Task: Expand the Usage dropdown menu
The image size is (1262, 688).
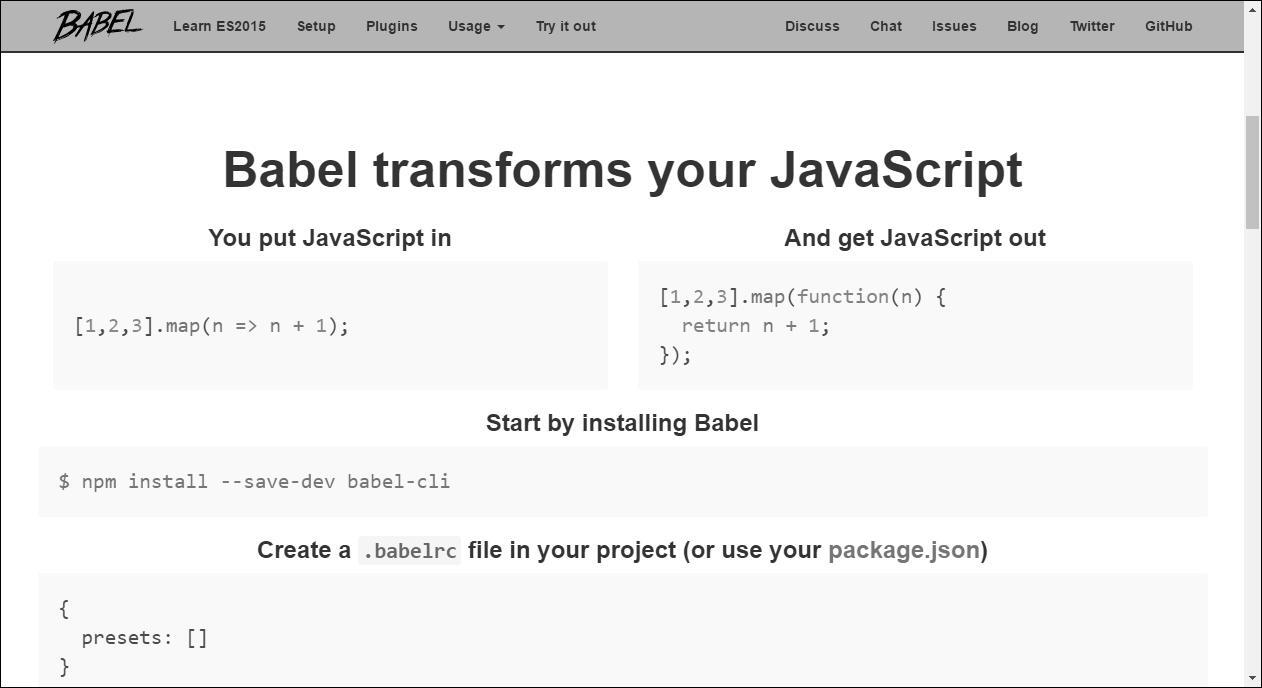Action: pyautogui.click(x=476, y=26)
